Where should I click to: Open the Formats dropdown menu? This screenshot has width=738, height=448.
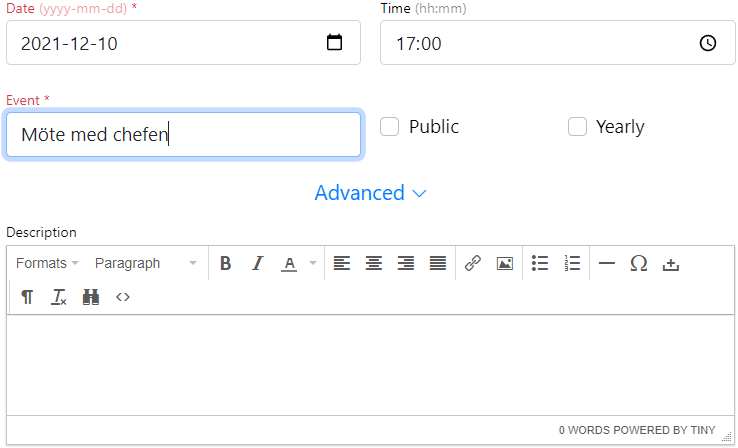pyautogui.click(x=47, y=263)
